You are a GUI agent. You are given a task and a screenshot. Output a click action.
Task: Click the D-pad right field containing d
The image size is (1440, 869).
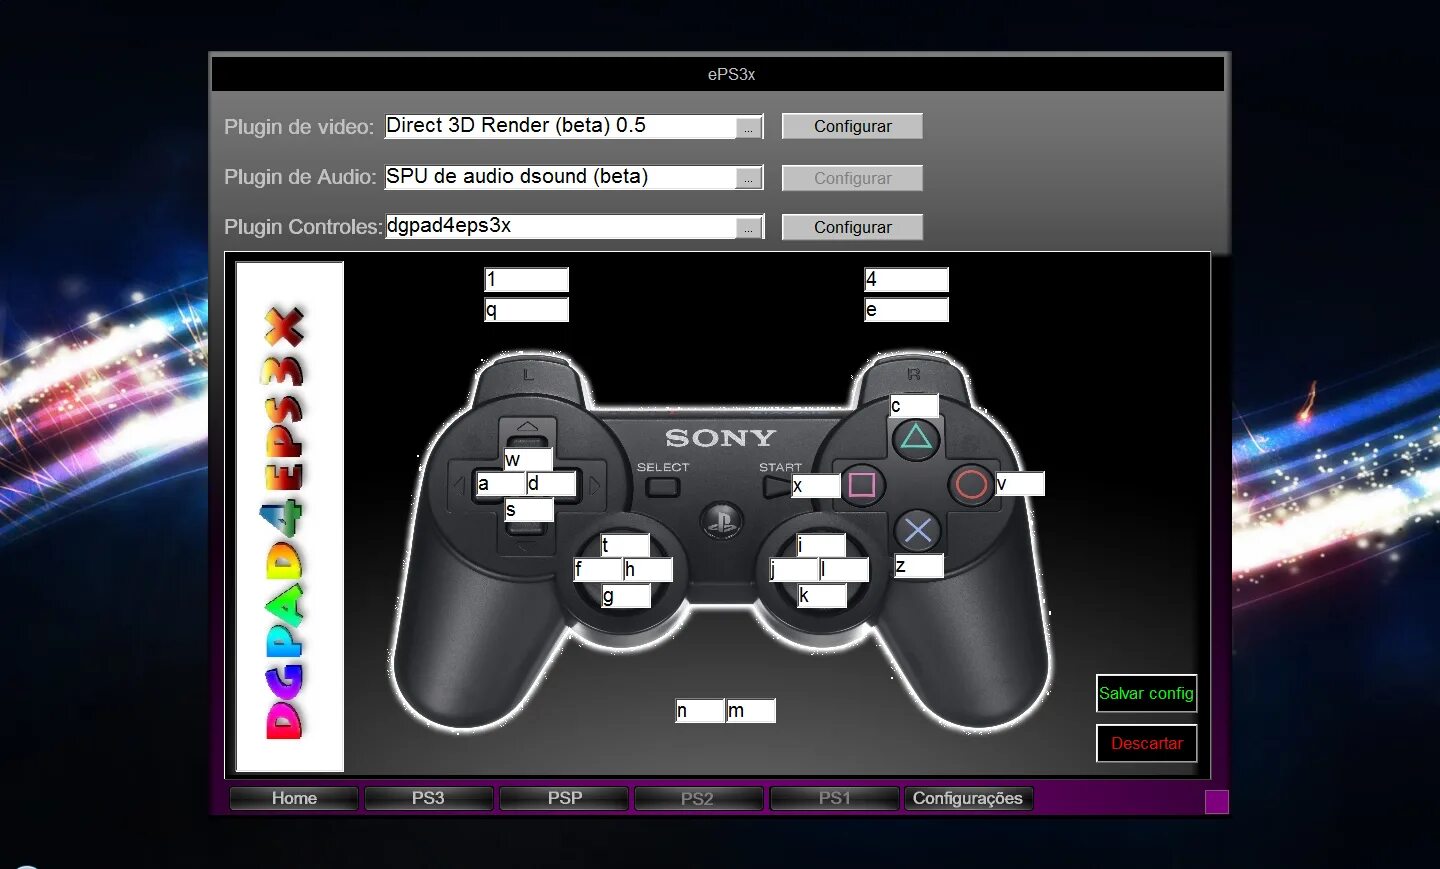pyautogui.click(x=552, y=484)
